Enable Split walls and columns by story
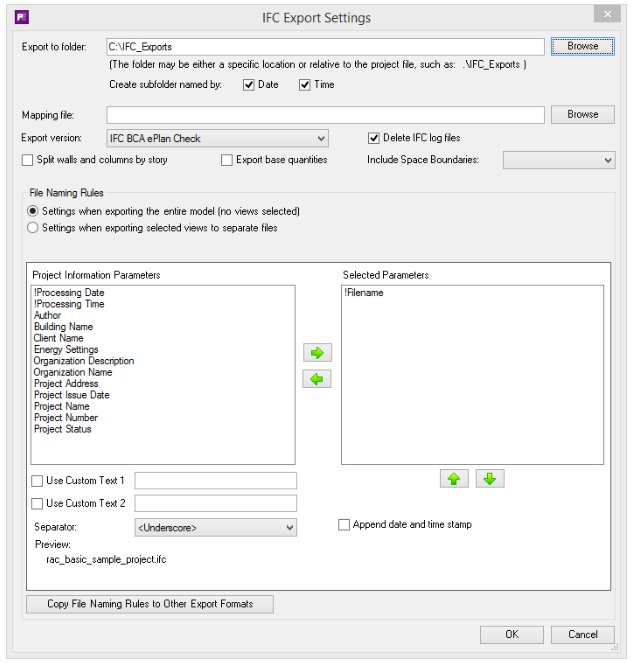This screenshot has height=663, width=632. [27, 160]
